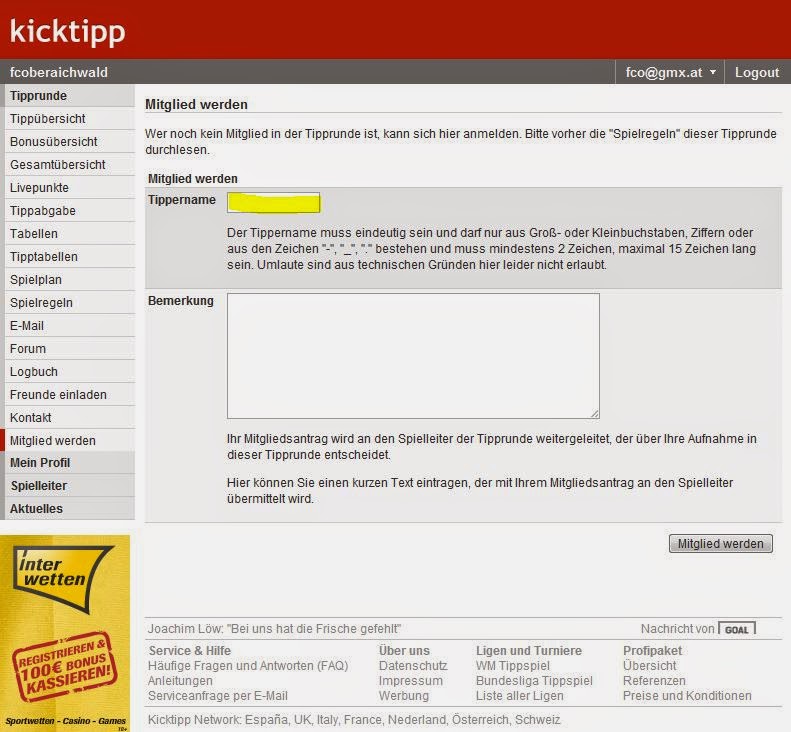Open the fcoberaichwald tipping round title

click(59, 72)
